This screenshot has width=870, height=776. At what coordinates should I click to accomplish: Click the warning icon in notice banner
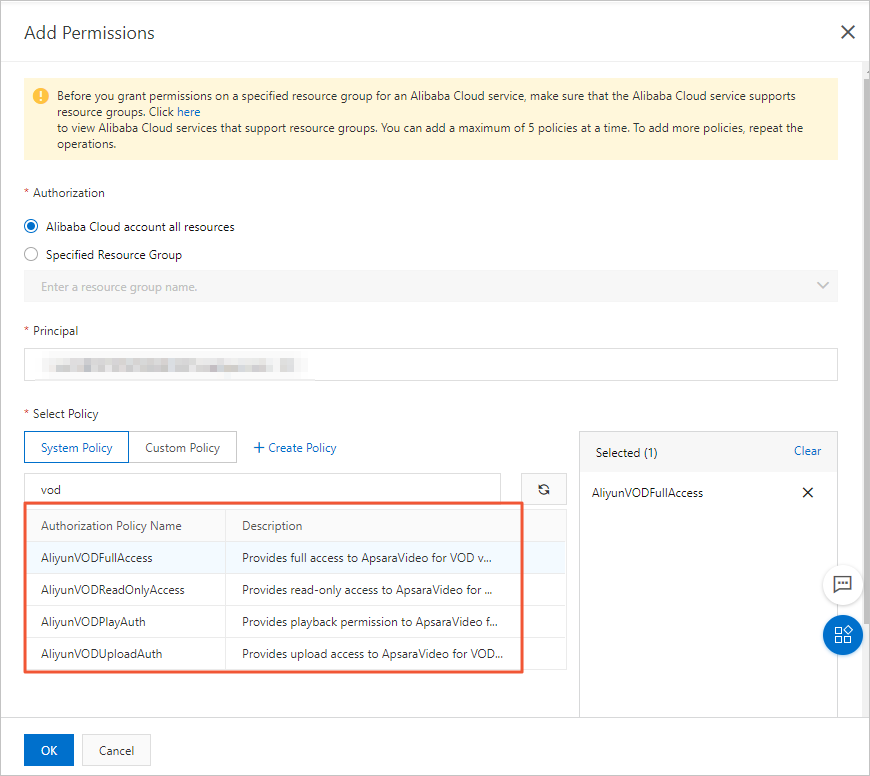click(x=41, y=96)
